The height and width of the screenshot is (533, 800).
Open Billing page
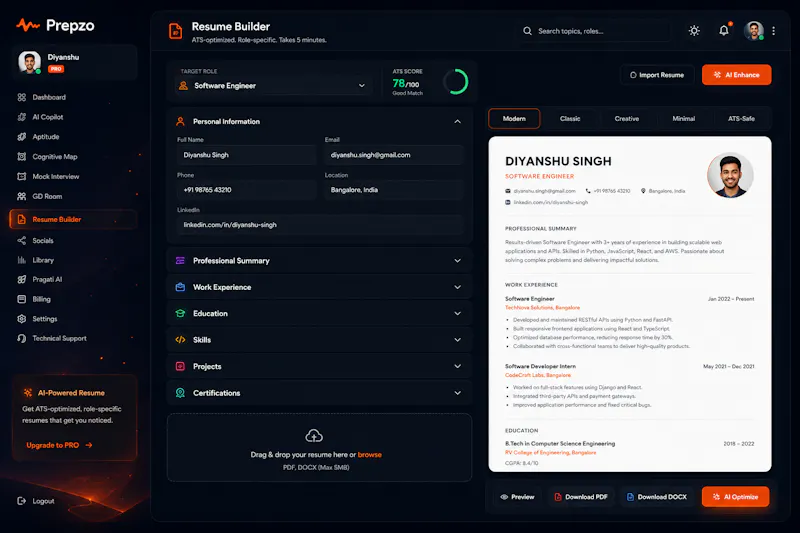point(34,299)
